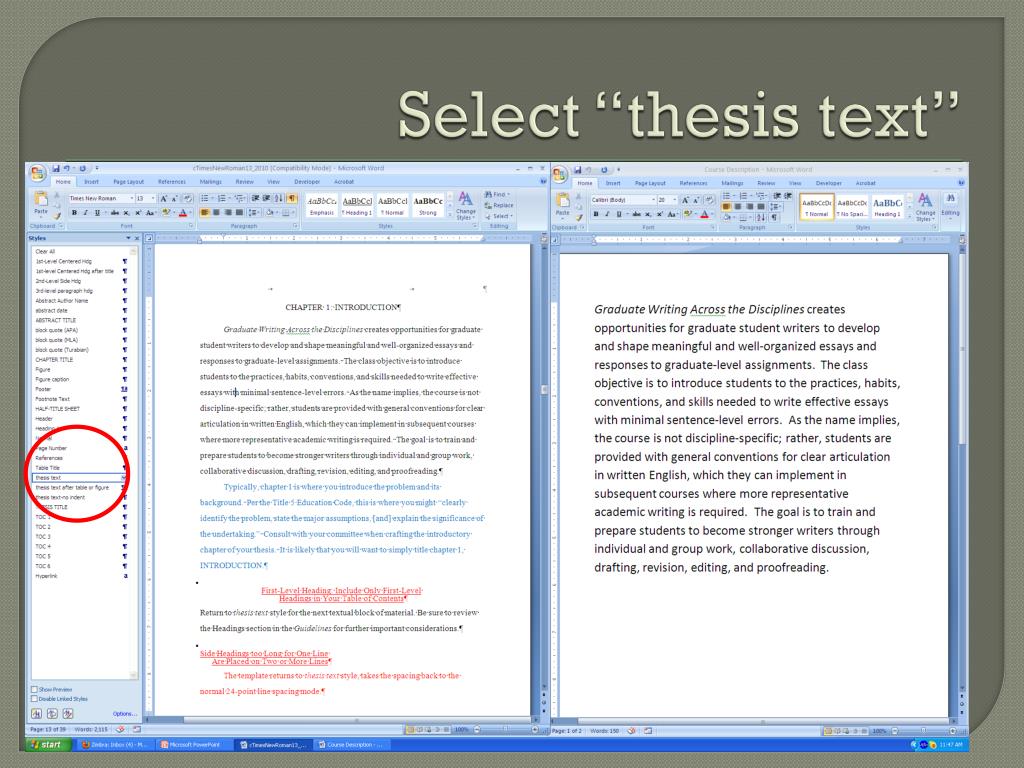
Task: Expand Styles gallery in left Word window
Action: 449,215
